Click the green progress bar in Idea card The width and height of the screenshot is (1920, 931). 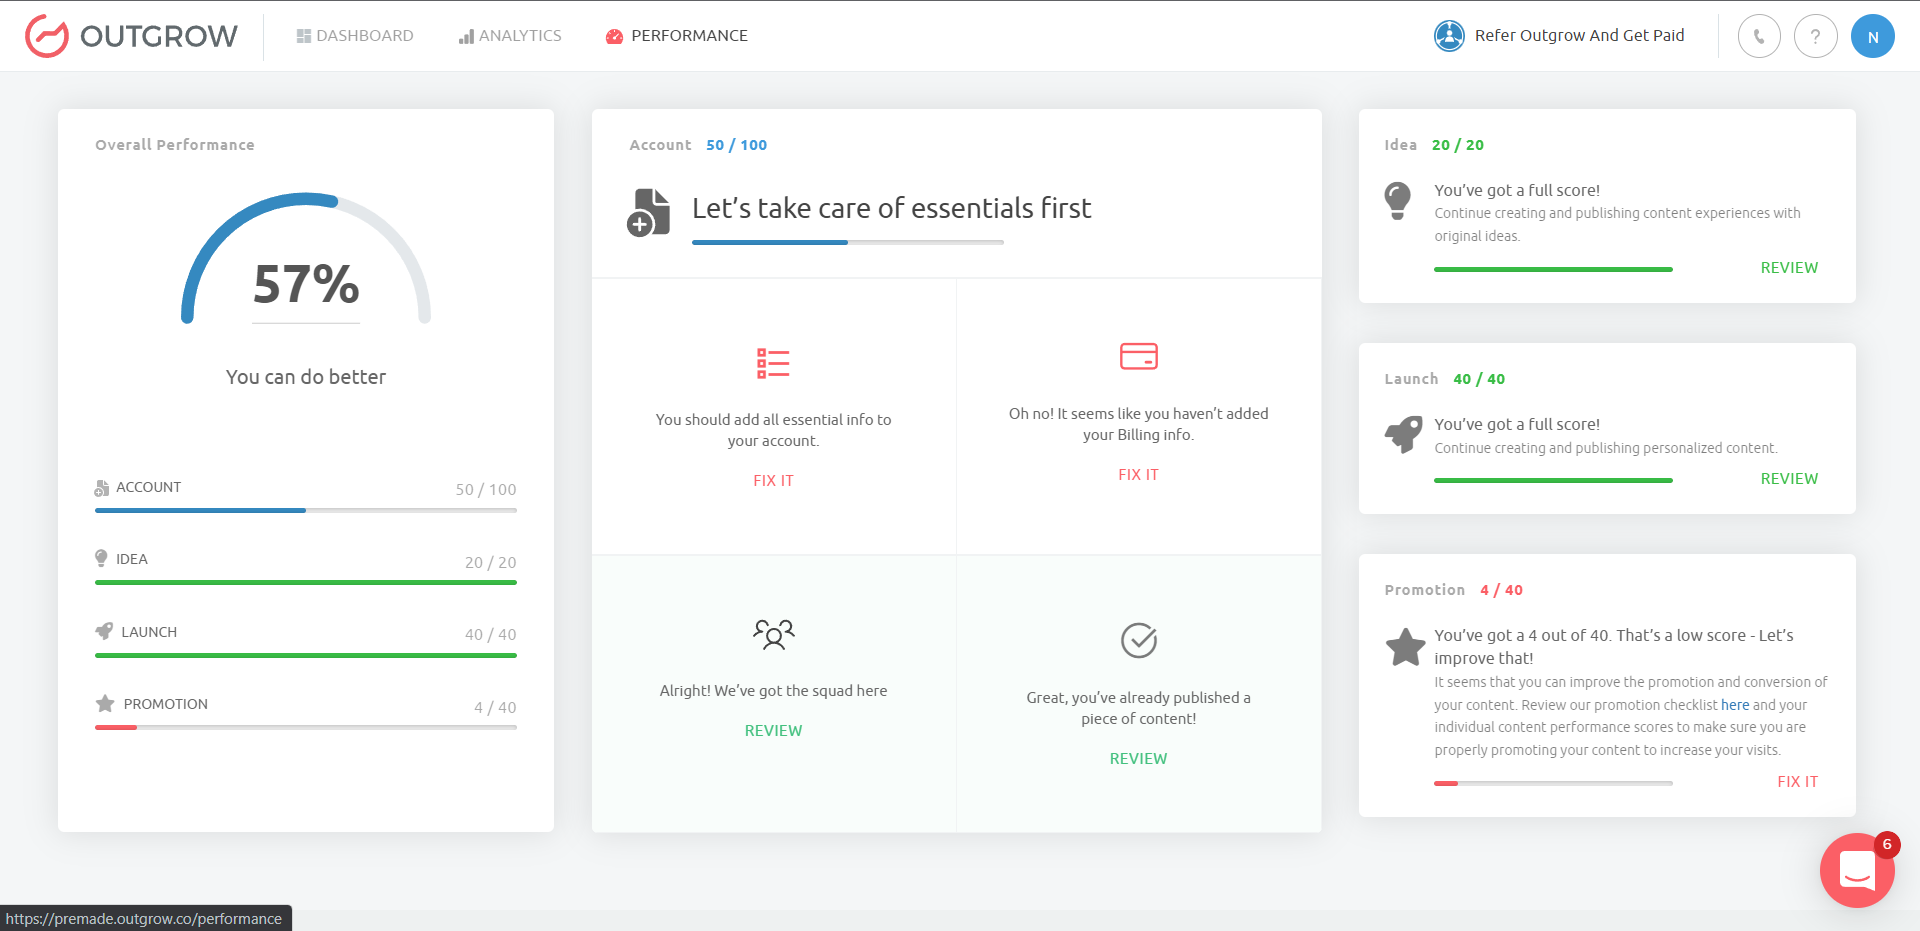click(1553, 269)
